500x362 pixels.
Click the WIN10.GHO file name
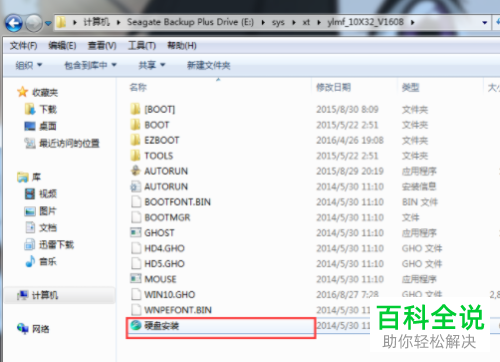pos(169,295)
